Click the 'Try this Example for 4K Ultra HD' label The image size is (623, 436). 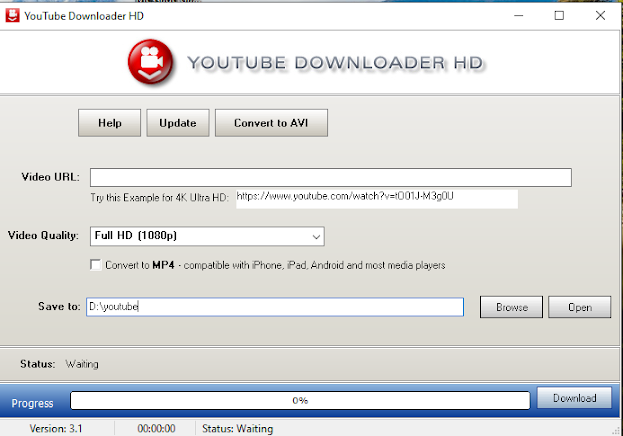tap(159, 198)
